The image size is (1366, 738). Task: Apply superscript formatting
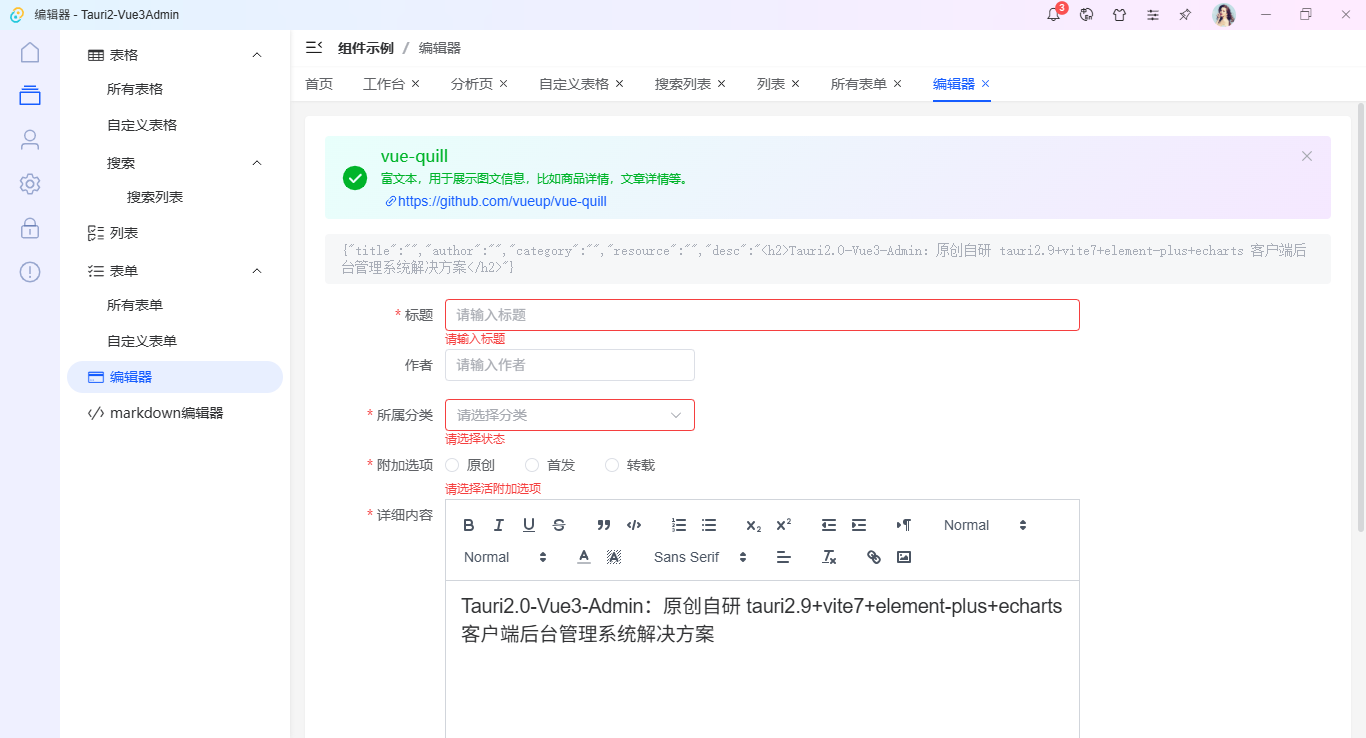pyautogui.click(x=783, y=524)
